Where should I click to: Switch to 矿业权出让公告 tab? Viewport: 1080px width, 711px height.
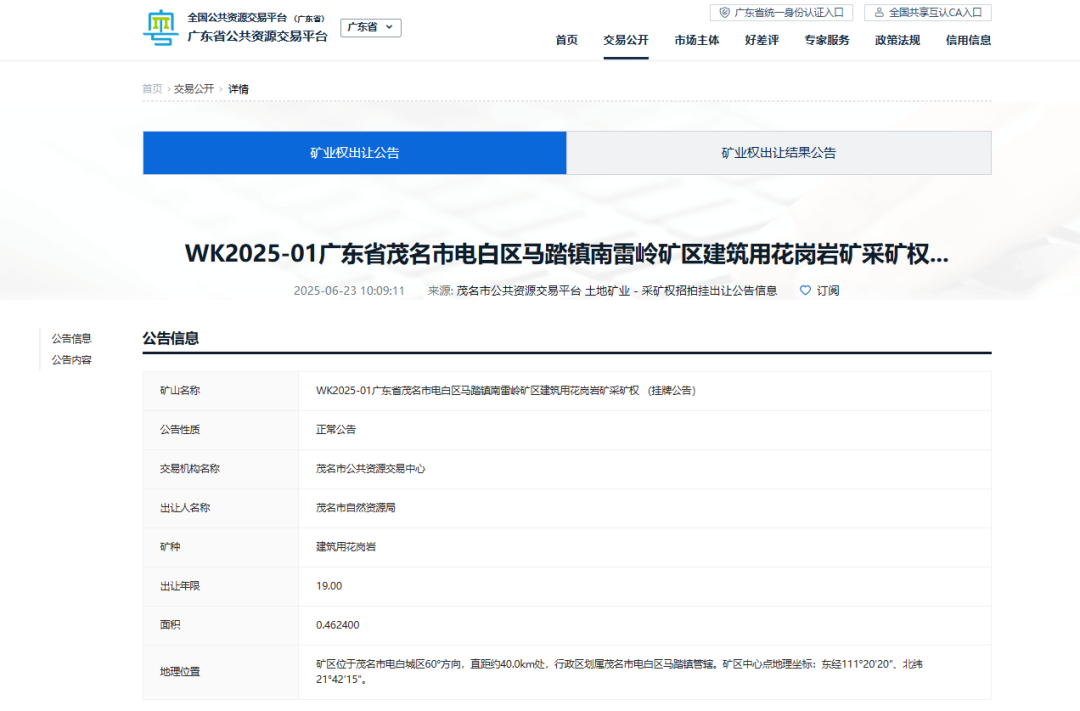[x=355, y=153]
